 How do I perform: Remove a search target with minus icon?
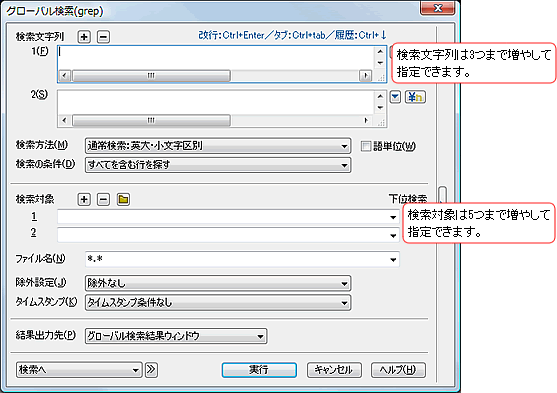(103, 199)
